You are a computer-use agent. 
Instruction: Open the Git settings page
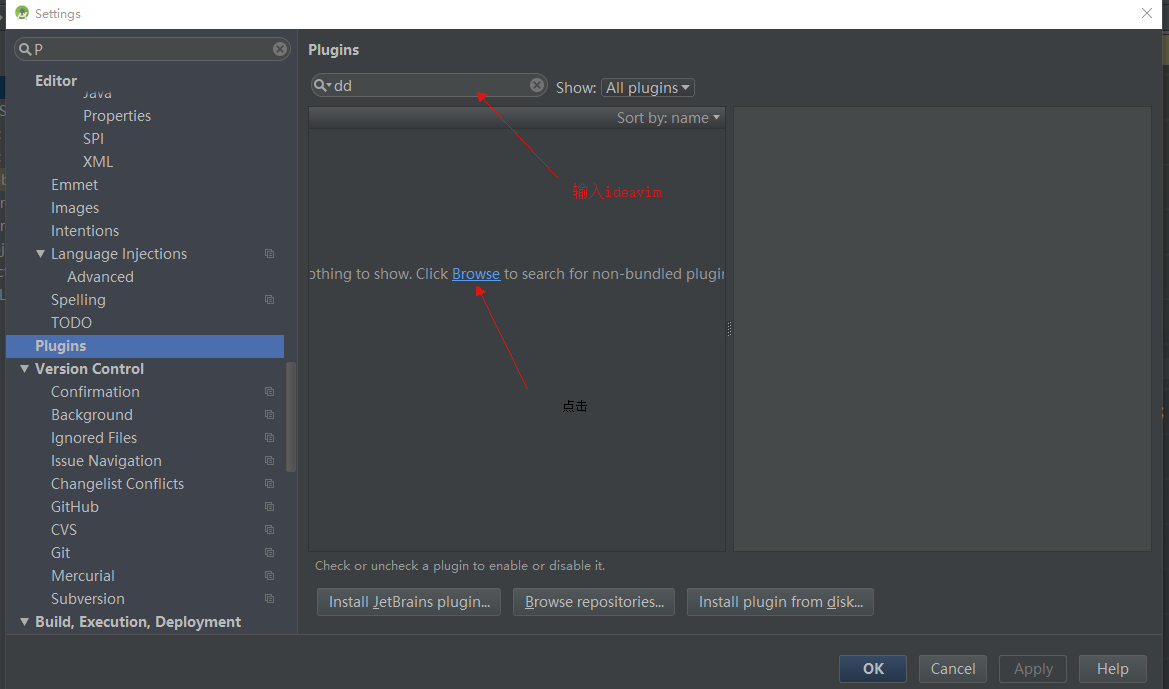(x=60, y=553)
